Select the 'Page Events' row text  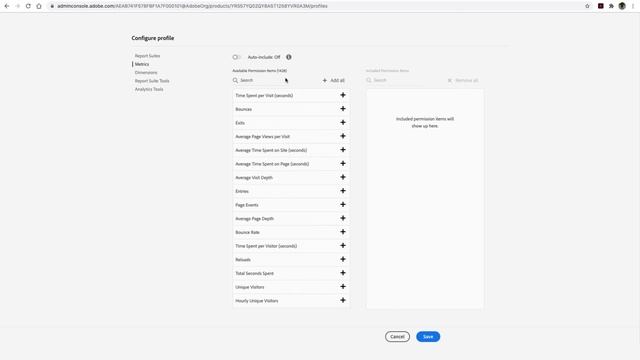click(x=247, y=205)
